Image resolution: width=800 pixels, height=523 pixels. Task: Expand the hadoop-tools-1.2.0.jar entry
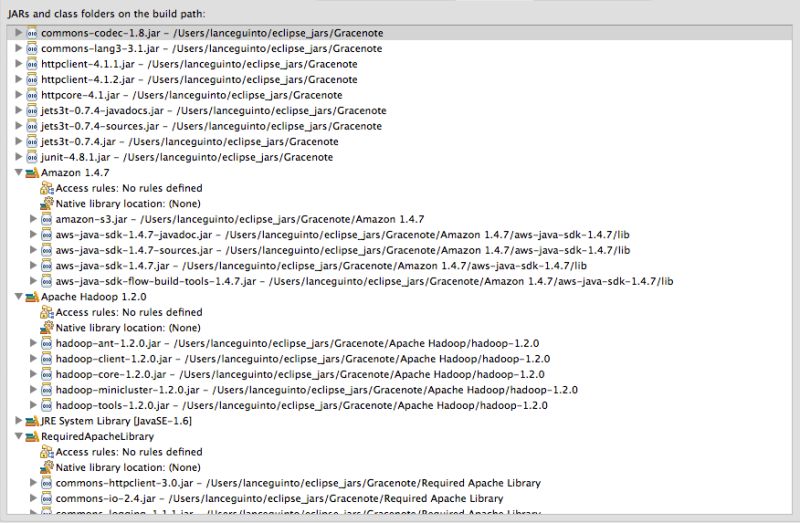click(33, 405)
